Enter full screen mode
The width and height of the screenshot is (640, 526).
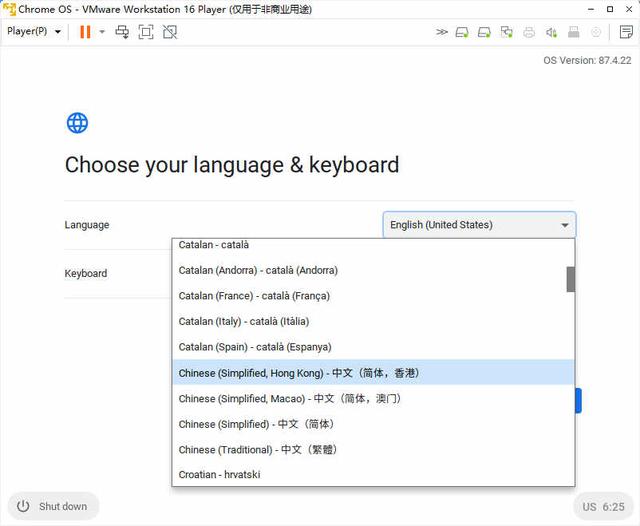tap(146, 32)
